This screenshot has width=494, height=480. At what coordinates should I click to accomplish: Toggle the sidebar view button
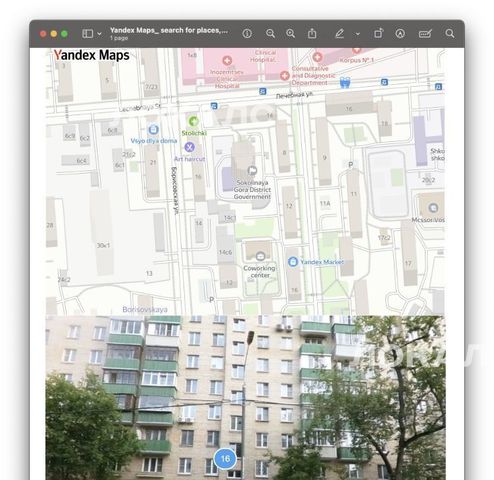(88, 34)
